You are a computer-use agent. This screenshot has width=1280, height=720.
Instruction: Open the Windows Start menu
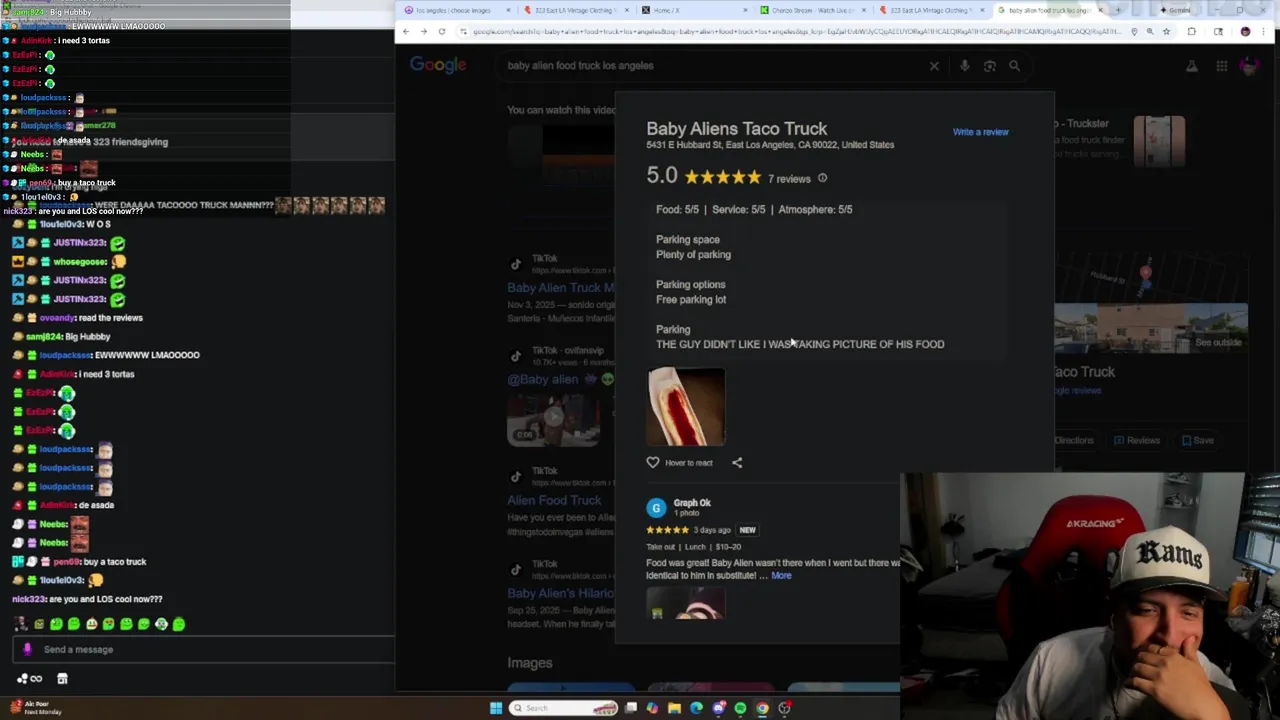coord(495,708)
